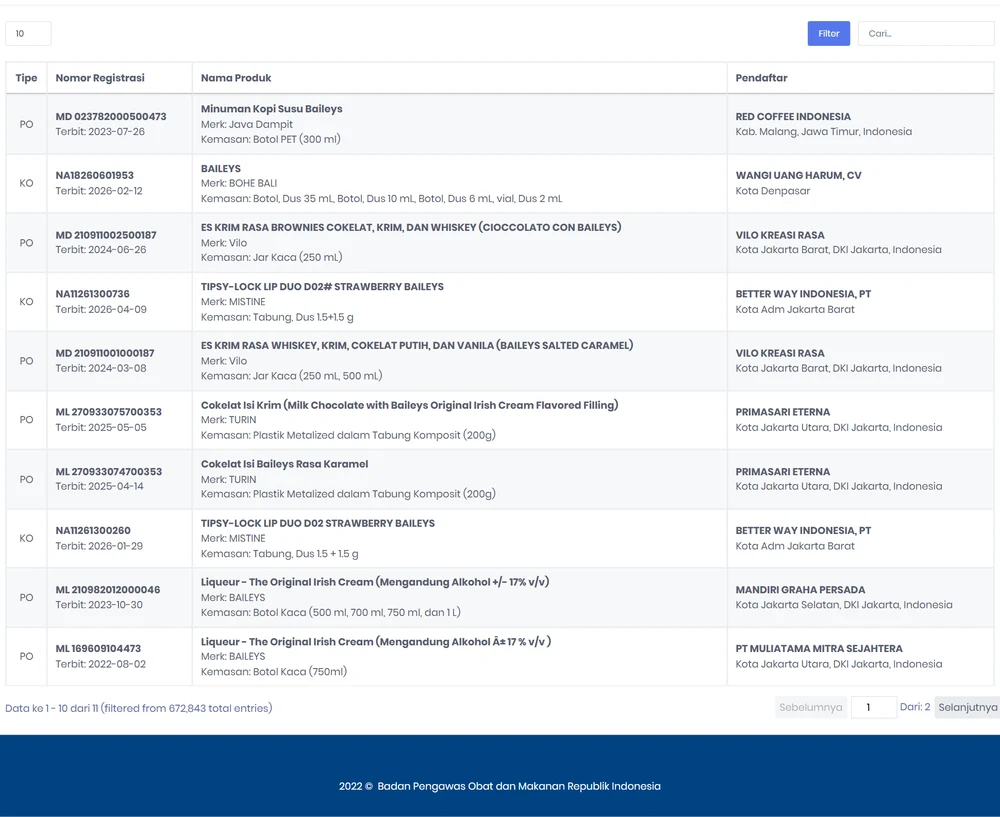
Task: Focus the Cari search field
Action: [x=926, y=34]
